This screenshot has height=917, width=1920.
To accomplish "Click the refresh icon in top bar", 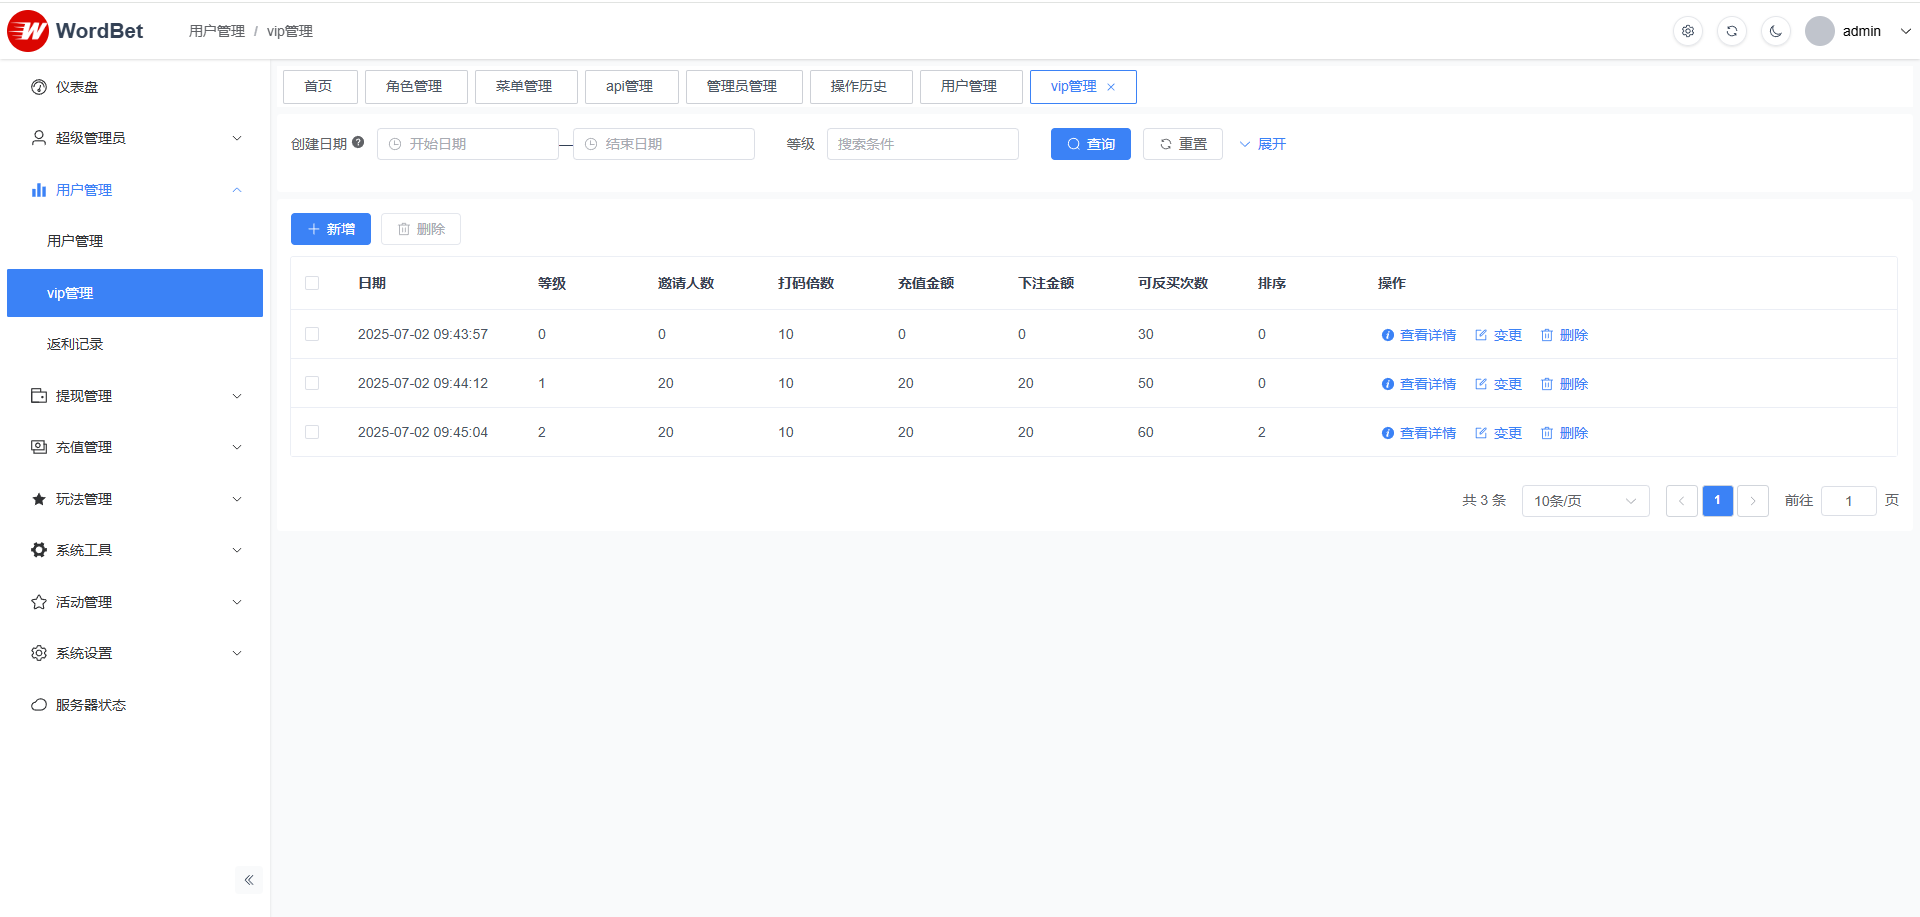I will [1732, 31].
